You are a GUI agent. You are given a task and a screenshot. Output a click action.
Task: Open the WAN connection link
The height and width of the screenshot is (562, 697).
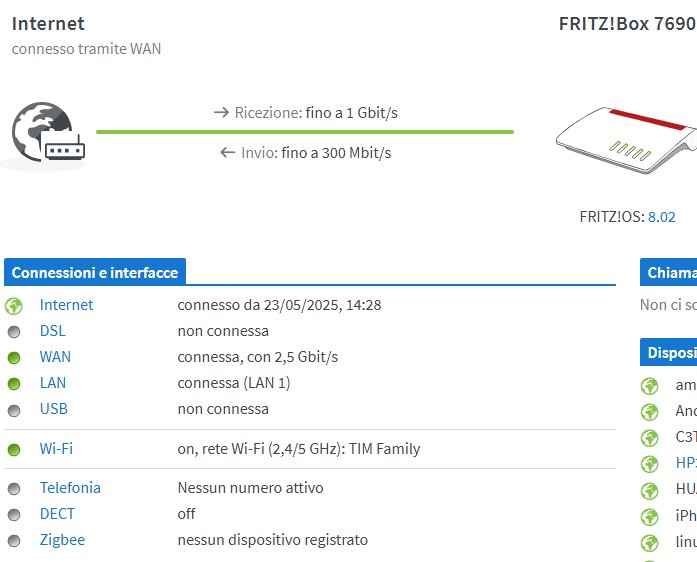pos(56,357)
